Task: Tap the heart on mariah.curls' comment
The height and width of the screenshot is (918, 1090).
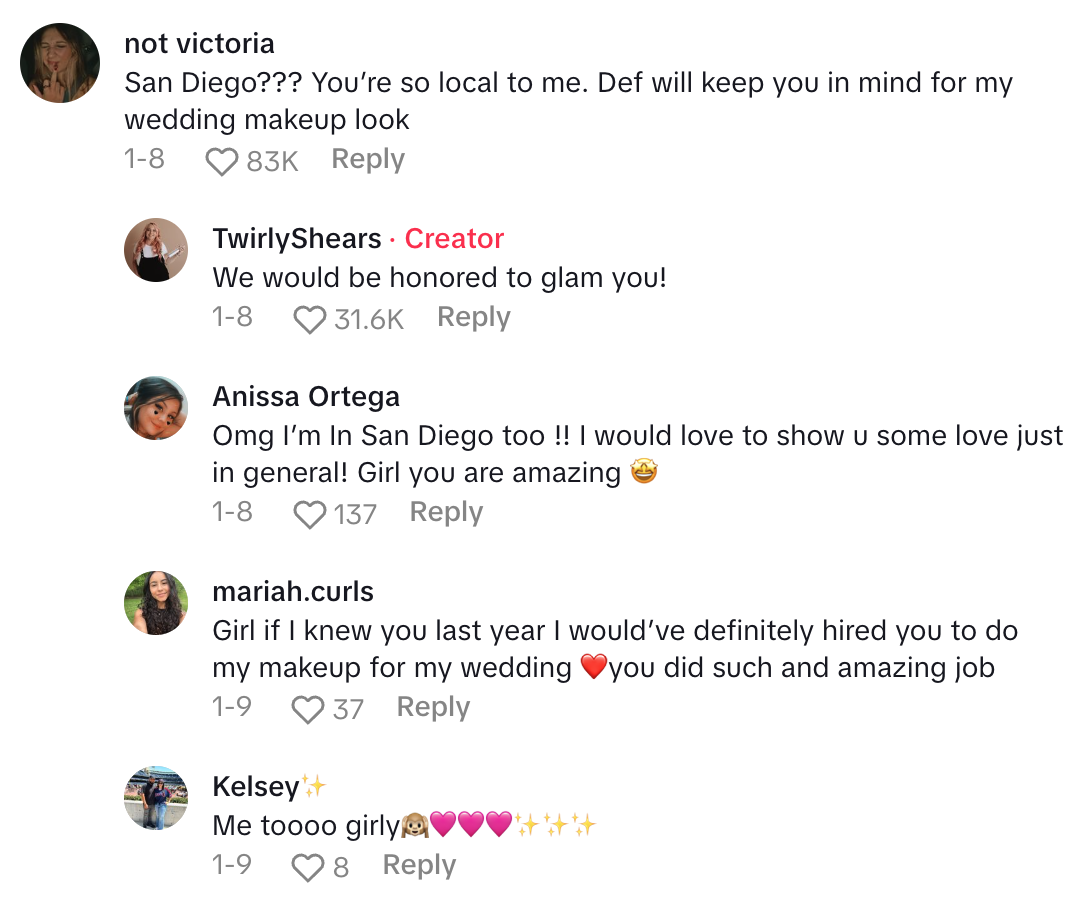Action: click(x=310, y=709)
